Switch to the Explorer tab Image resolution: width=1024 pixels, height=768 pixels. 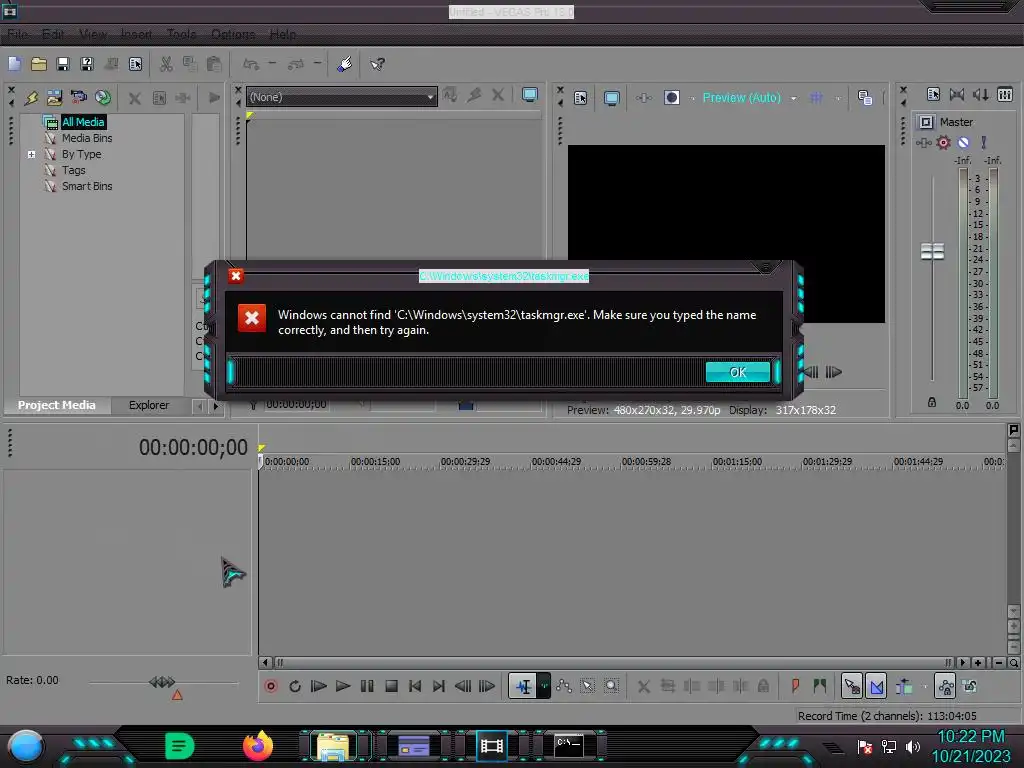[149, 405]
